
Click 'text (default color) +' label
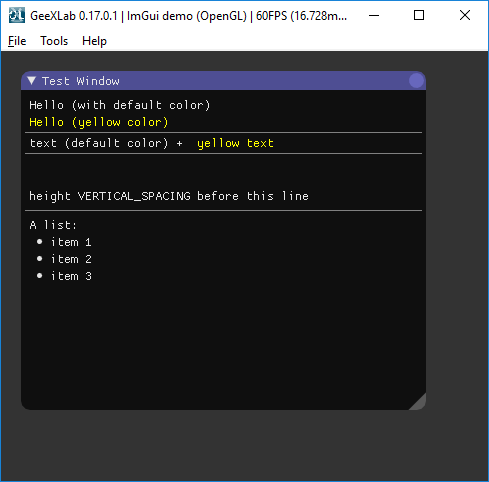click(x=106, y=143)
